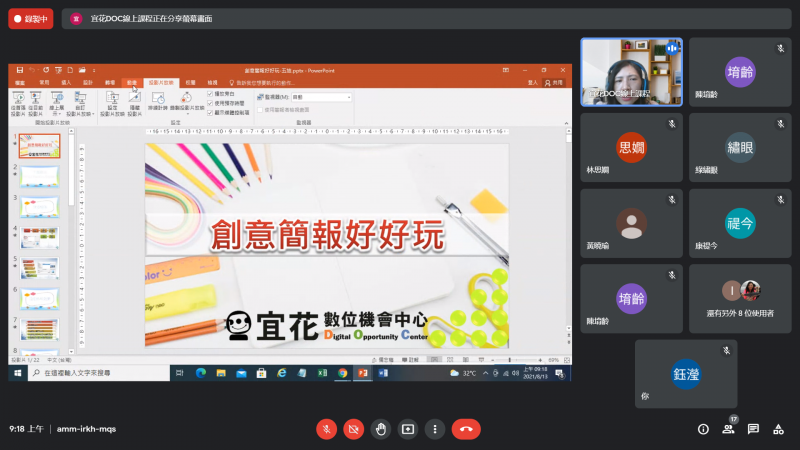
Task: Click fit slide to window icon
Action: click(567, 360)
